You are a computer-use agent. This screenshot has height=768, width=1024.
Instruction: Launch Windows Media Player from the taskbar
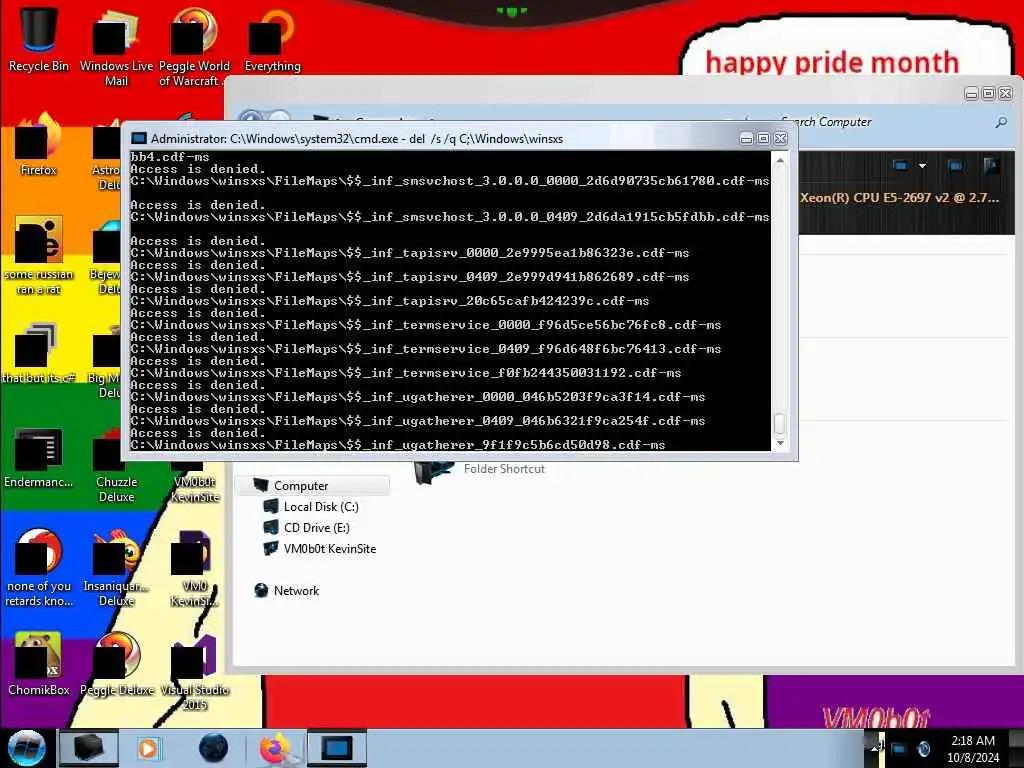[x=148, y=748]
